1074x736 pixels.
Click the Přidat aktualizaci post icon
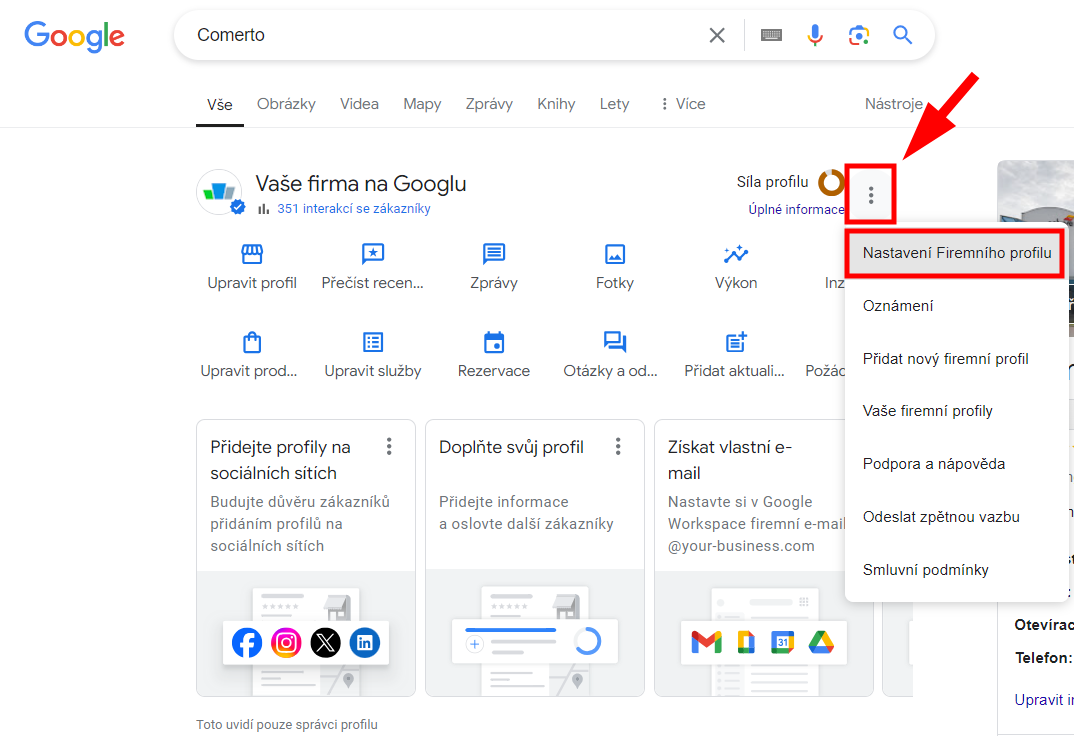tap(736, 342)
